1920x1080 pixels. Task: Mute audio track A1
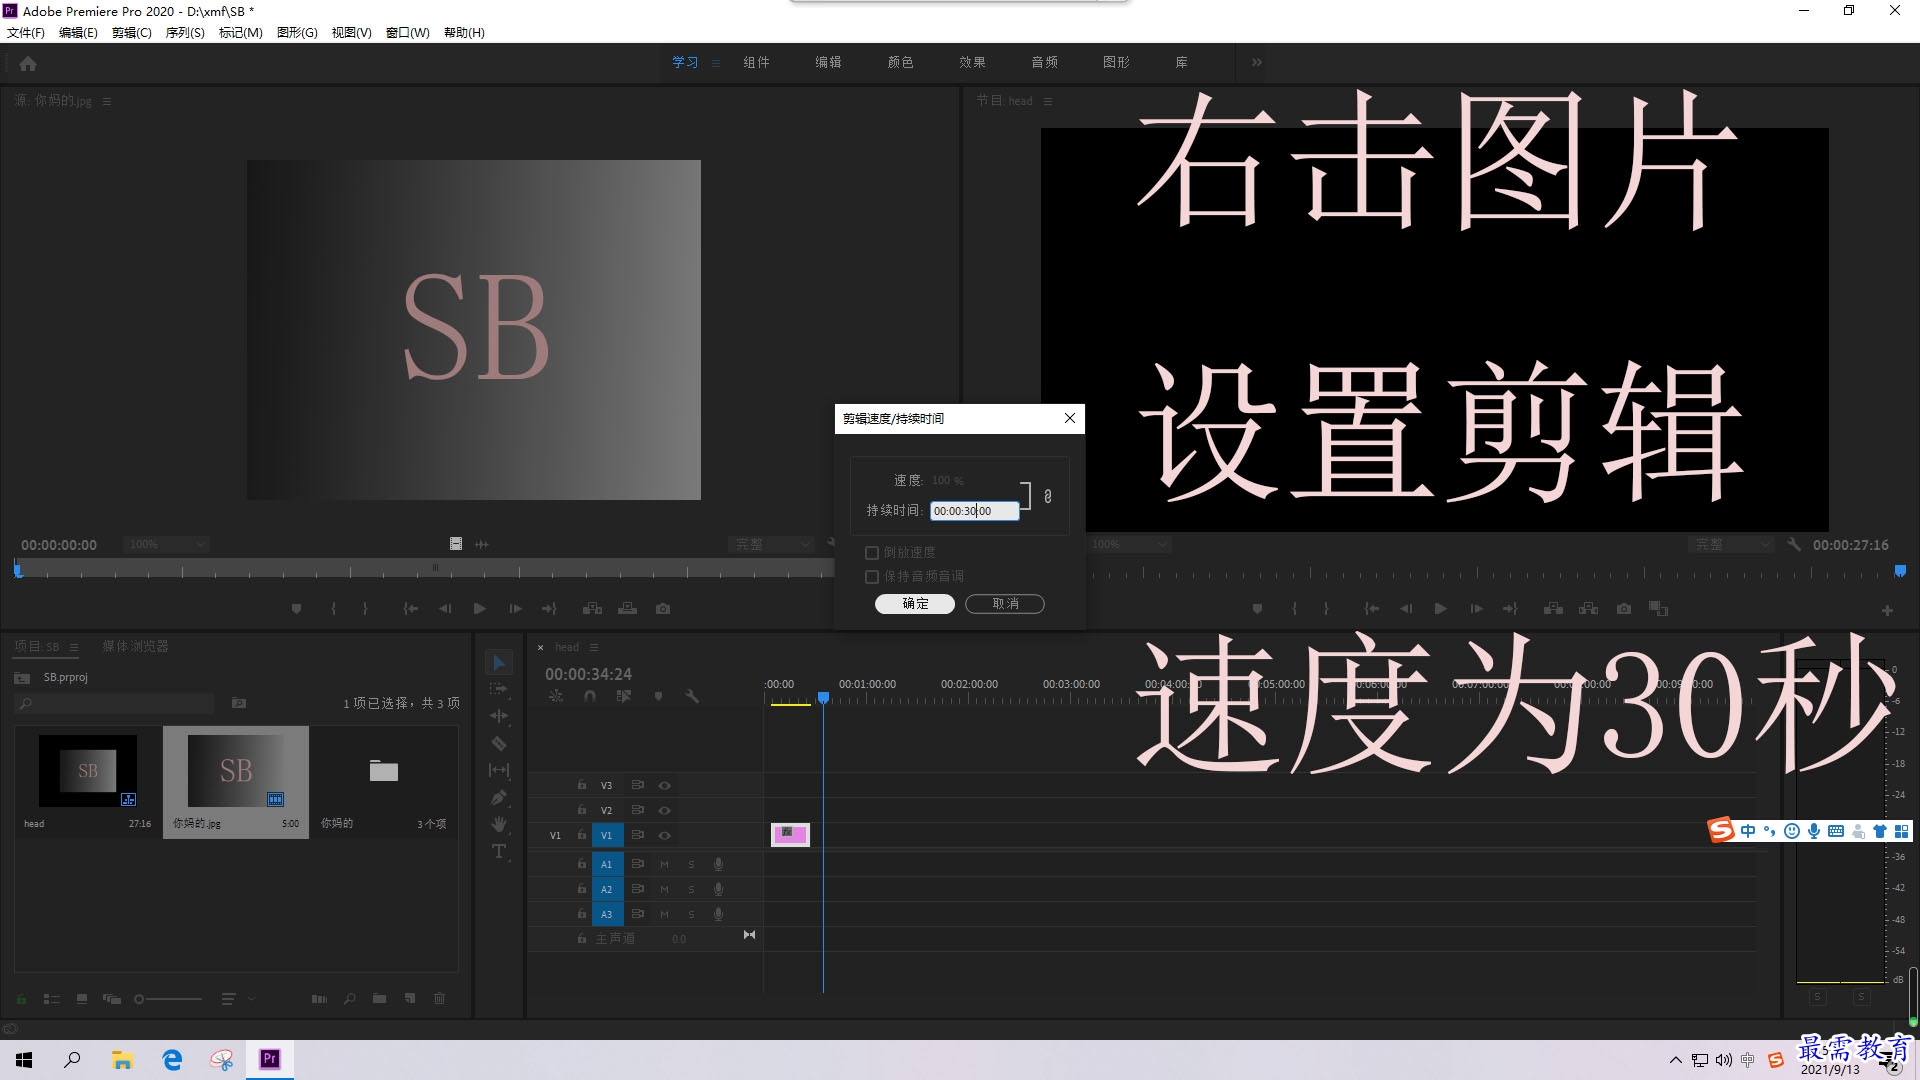(x=664, y=864)
